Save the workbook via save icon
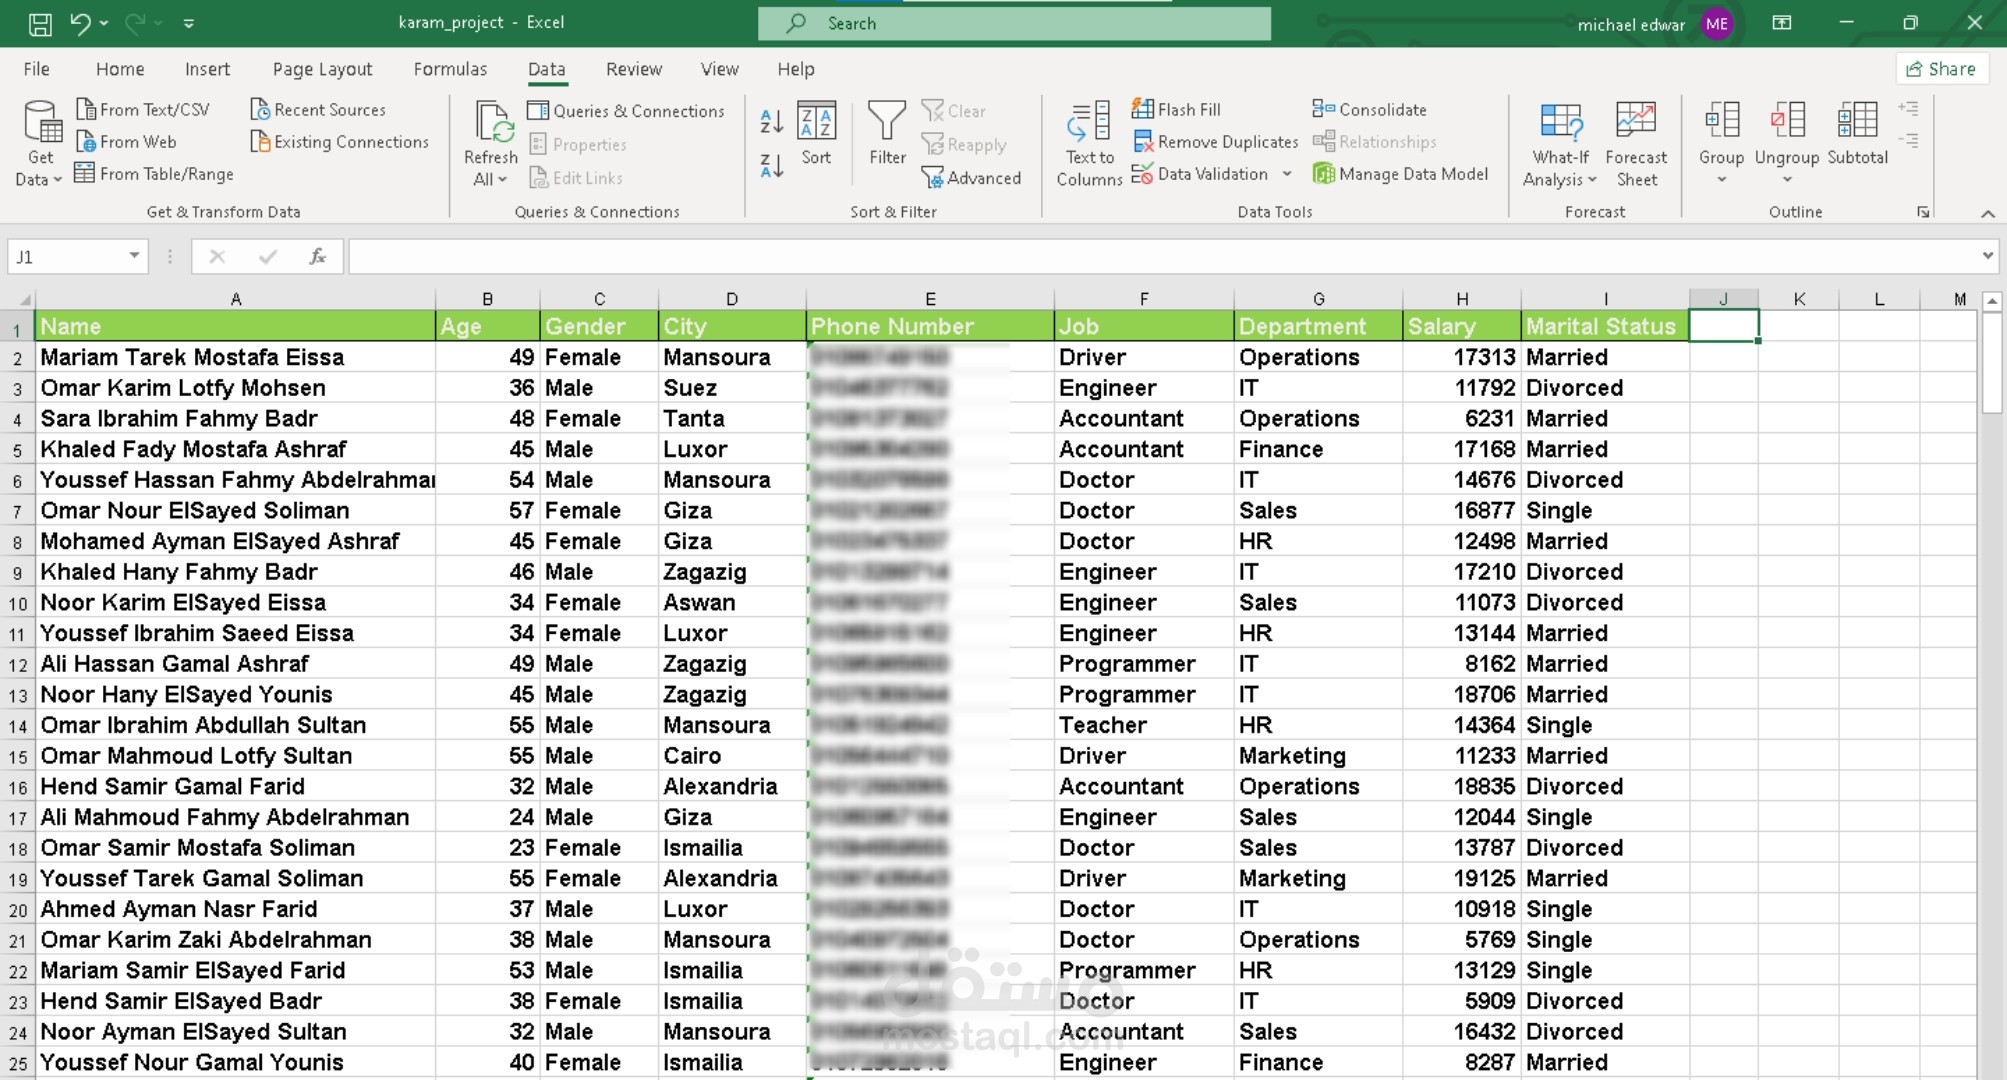The width and height of the screenshot is (2007, 1080). 40,23
